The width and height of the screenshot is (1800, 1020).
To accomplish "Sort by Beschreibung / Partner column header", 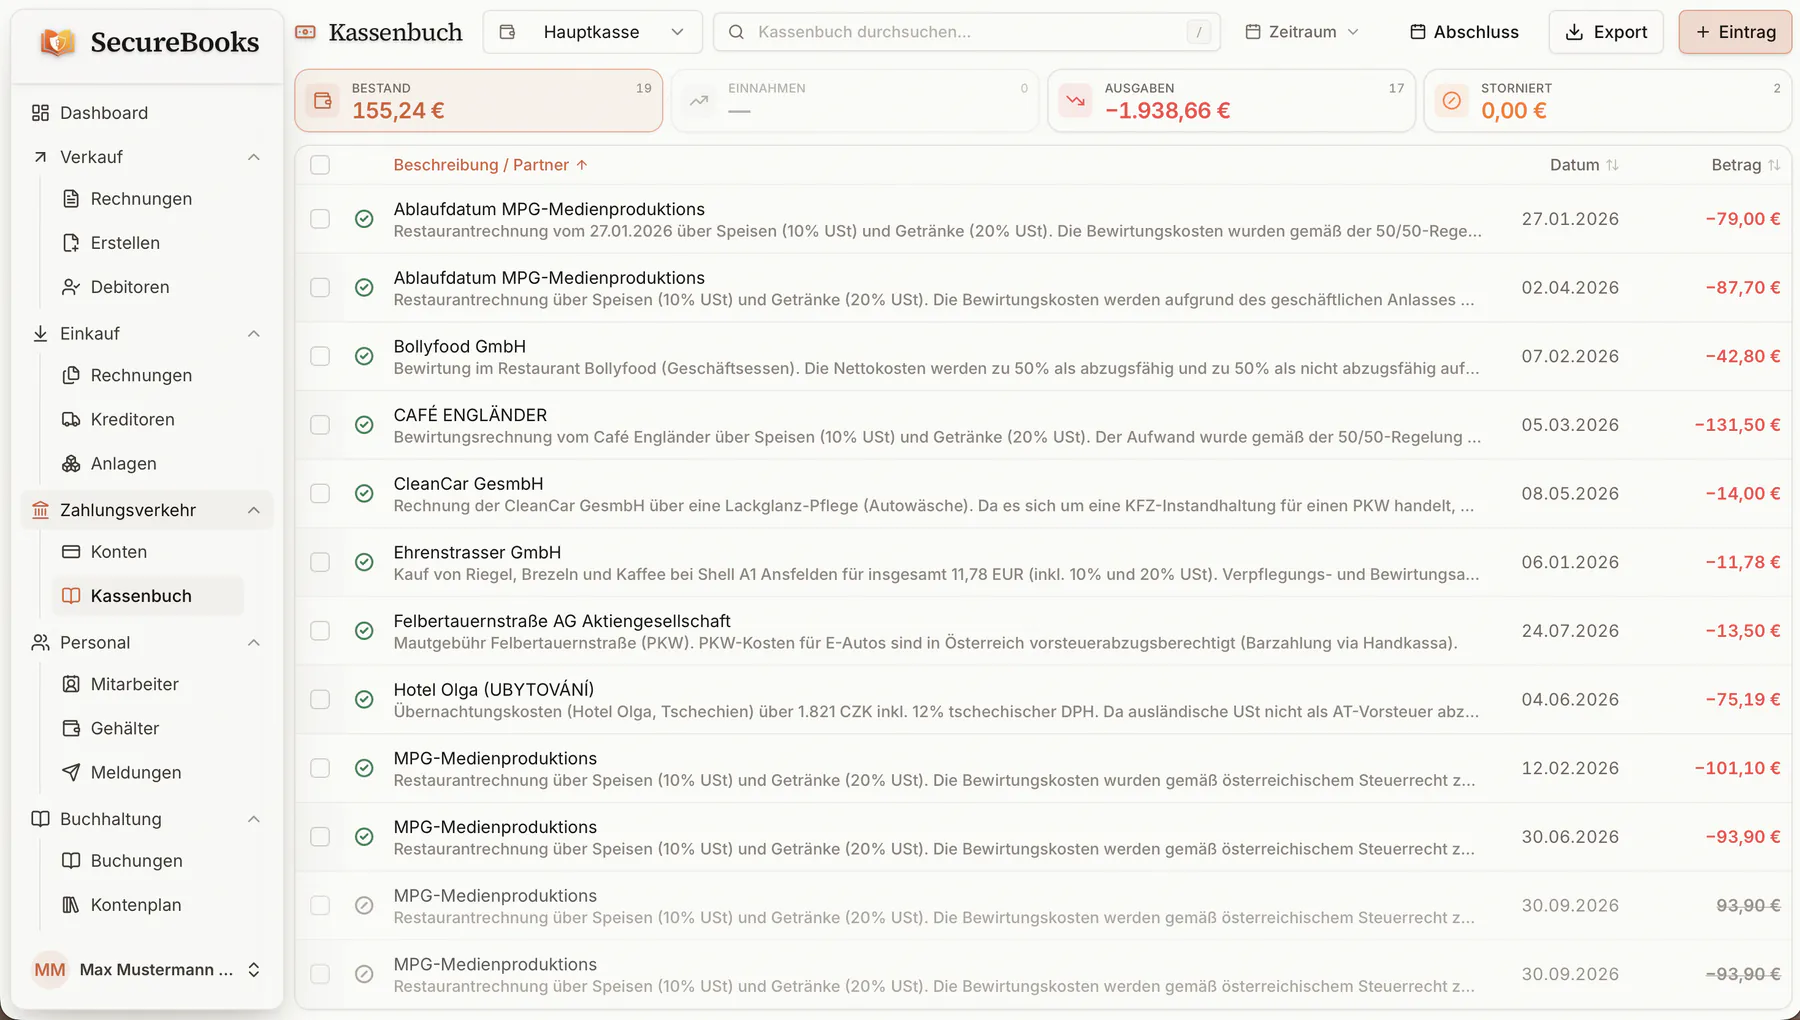I will tap(490, 165).
